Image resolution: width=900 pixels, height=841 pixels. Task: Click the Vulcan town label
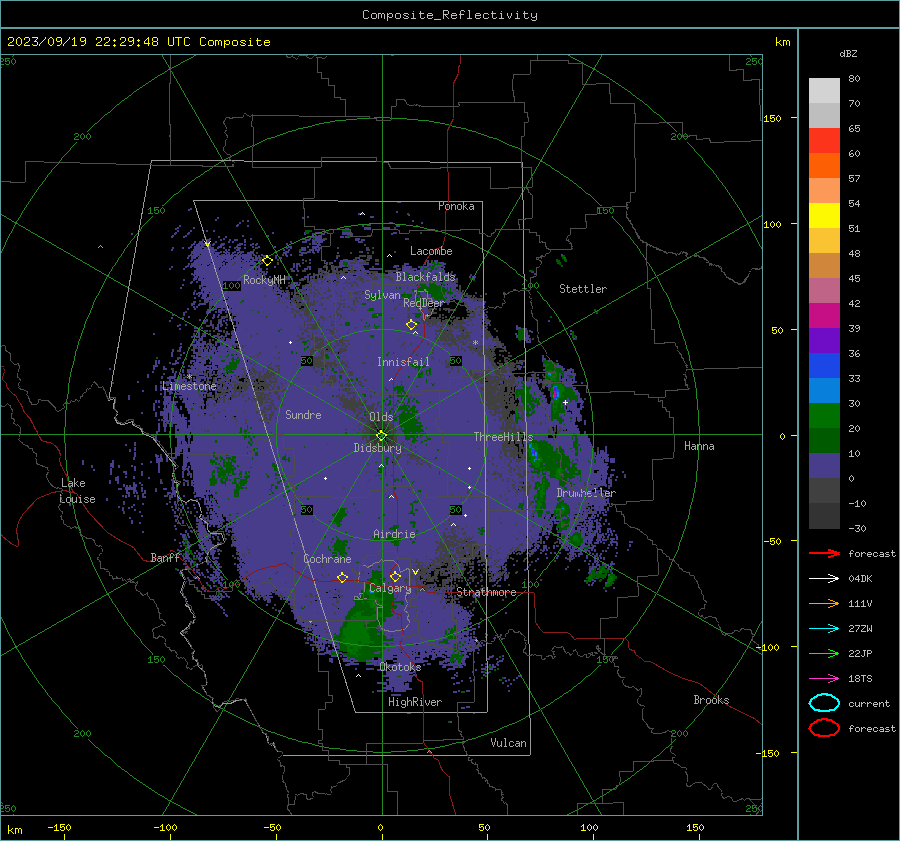[508, 743]
